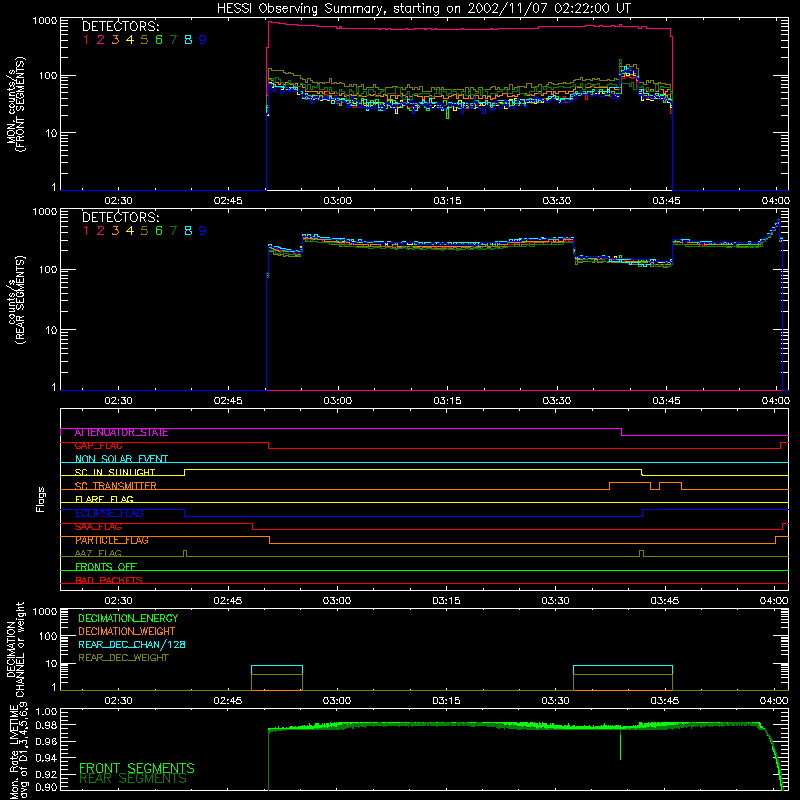The width and height of the screenshot is (800, 800).
Task: Select detector 2 in front segments legend
Action: (x=101, y=40)
